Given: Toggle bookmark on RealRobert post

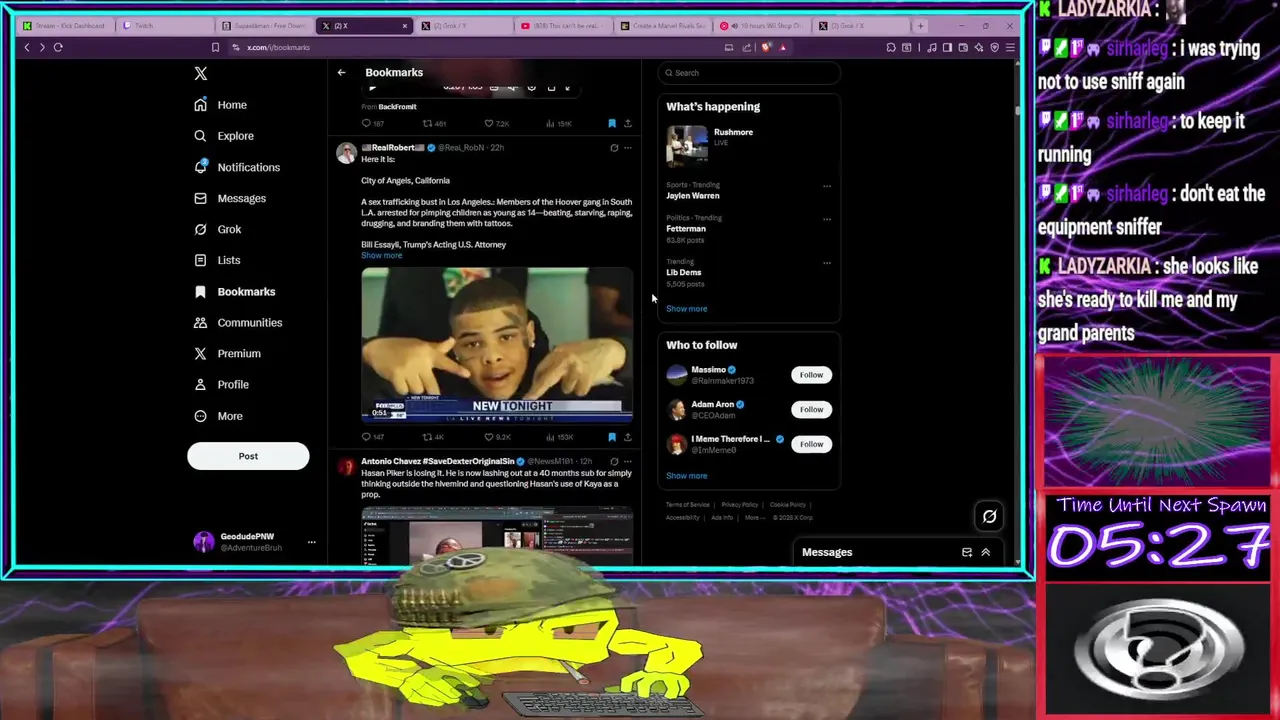Looking at the screenshot, I should tap(612, 437).
